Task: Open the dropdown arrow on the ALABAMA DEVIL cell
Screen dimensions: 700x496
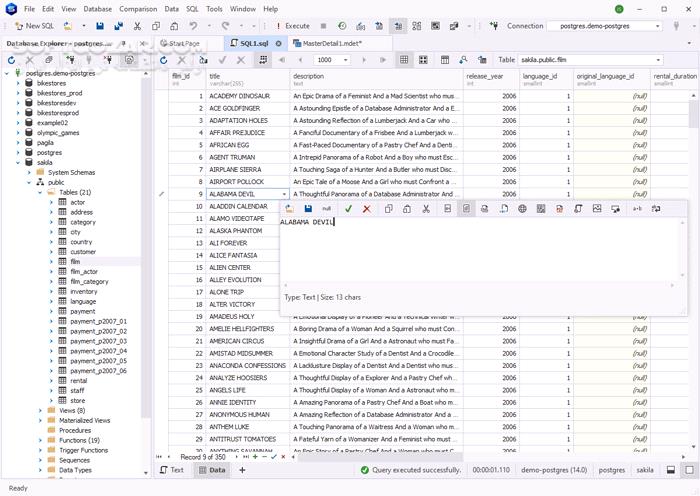Action: tap(284, 194)
